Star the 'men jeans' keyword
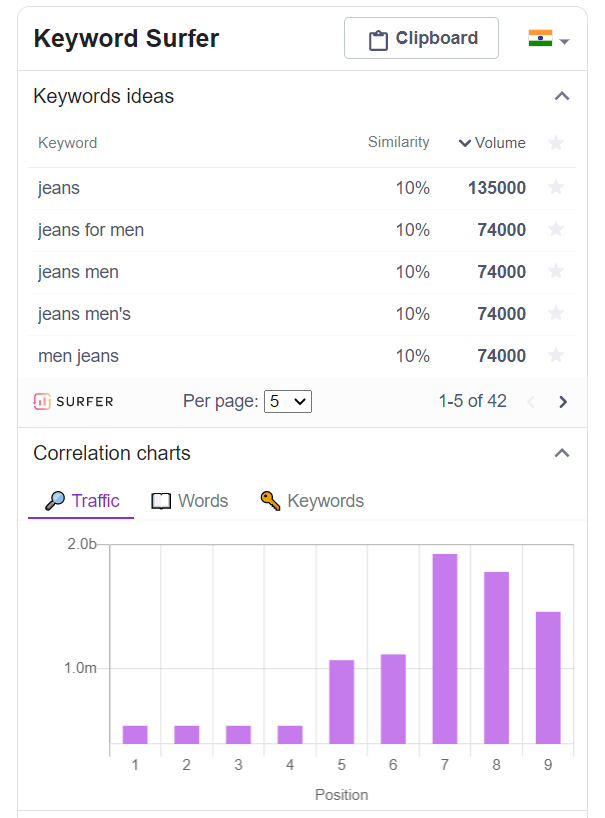Screen dimensions: 605x818 [x=556, y=355]
